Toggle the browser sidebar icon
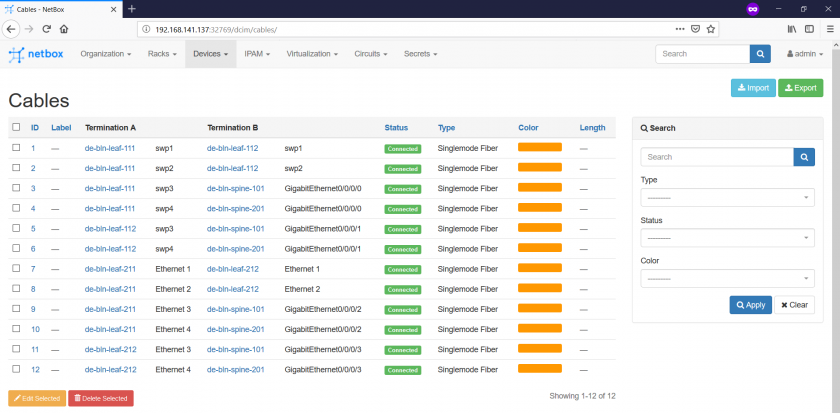 tap(809, 29)
